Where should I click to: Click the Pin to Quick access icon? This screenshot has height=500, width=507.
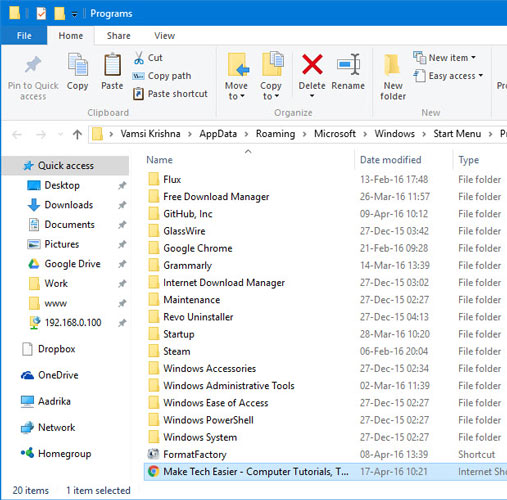click(x=33, y=65)
